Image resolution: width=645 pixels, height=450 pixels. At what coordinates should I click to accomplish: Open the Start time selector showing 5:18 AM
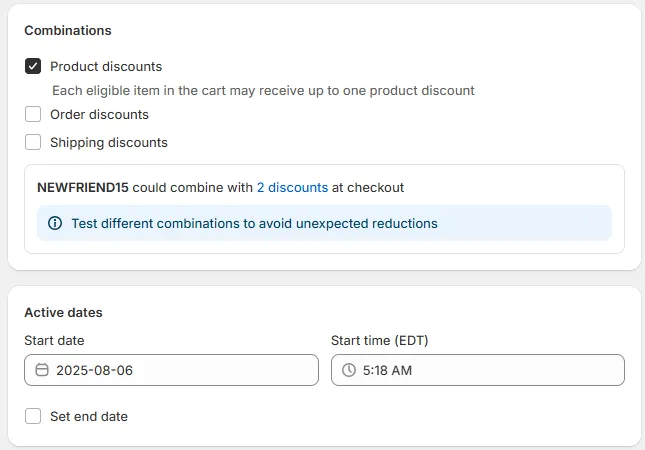[x=478, y=370]
